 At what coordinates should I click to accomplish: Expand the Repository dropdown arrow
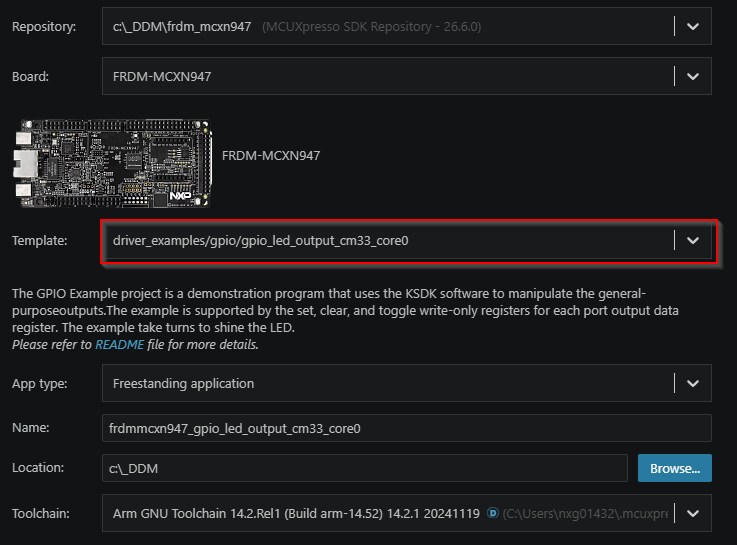tap(693, 27)
